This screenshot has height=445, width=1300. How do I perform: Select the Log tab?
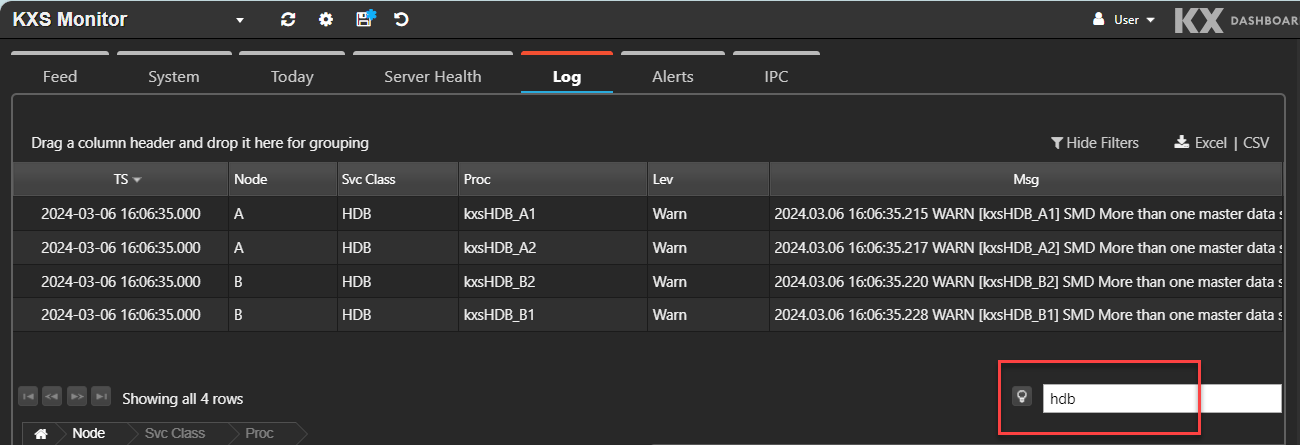tap(567, 76)
